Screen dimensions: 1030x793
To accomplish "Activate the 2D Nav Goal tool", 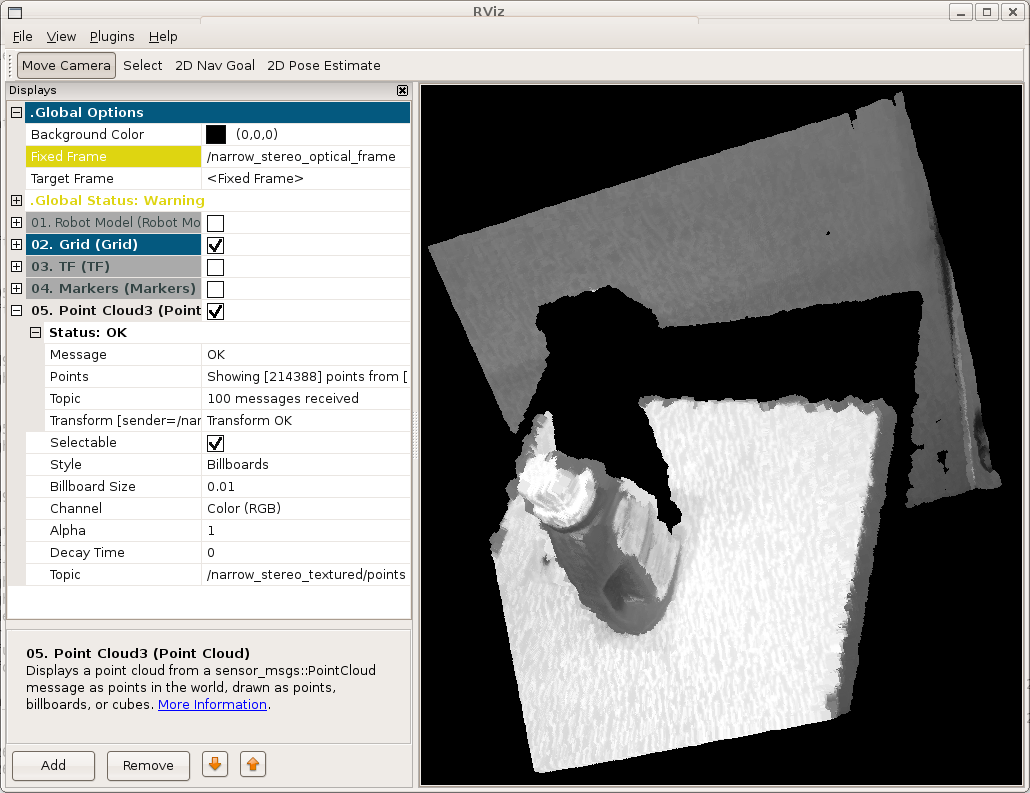I will pos(214,66).
